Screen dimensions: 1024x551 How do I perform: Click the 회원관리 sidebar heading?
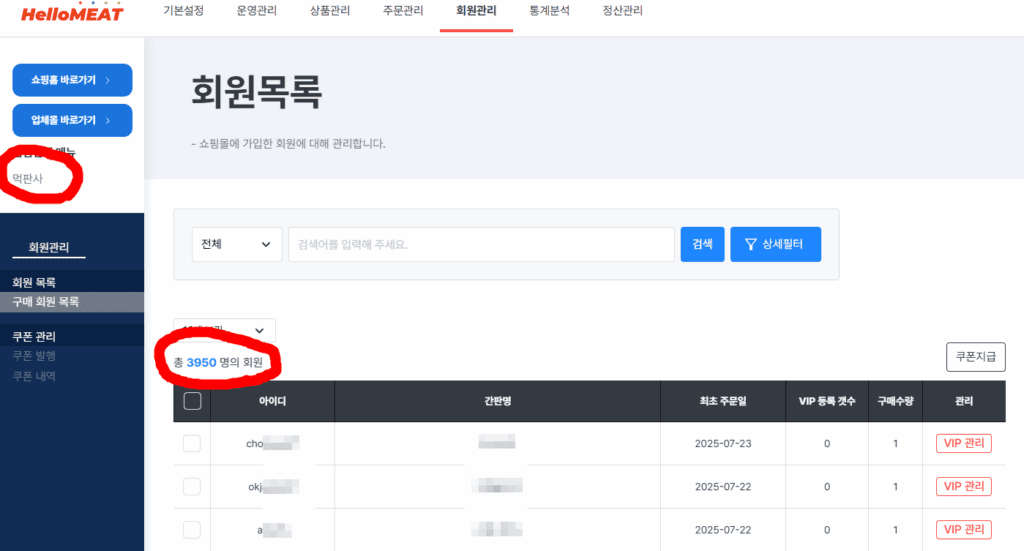coord(48,247)
